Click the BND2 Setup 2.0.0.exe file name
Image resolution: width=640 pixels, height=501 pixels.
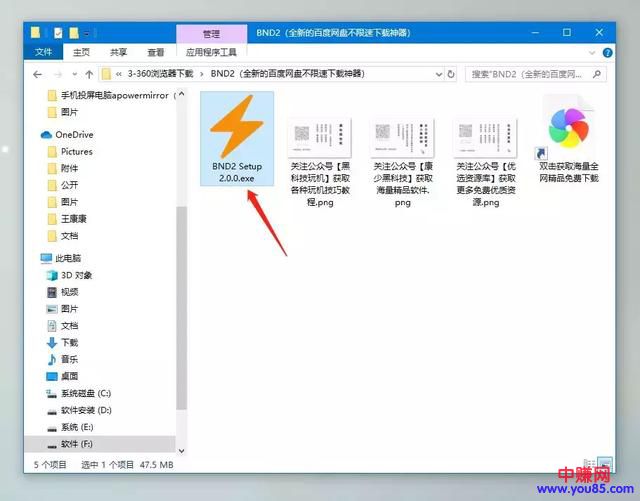pyautogui.click(x=237, y=172)
